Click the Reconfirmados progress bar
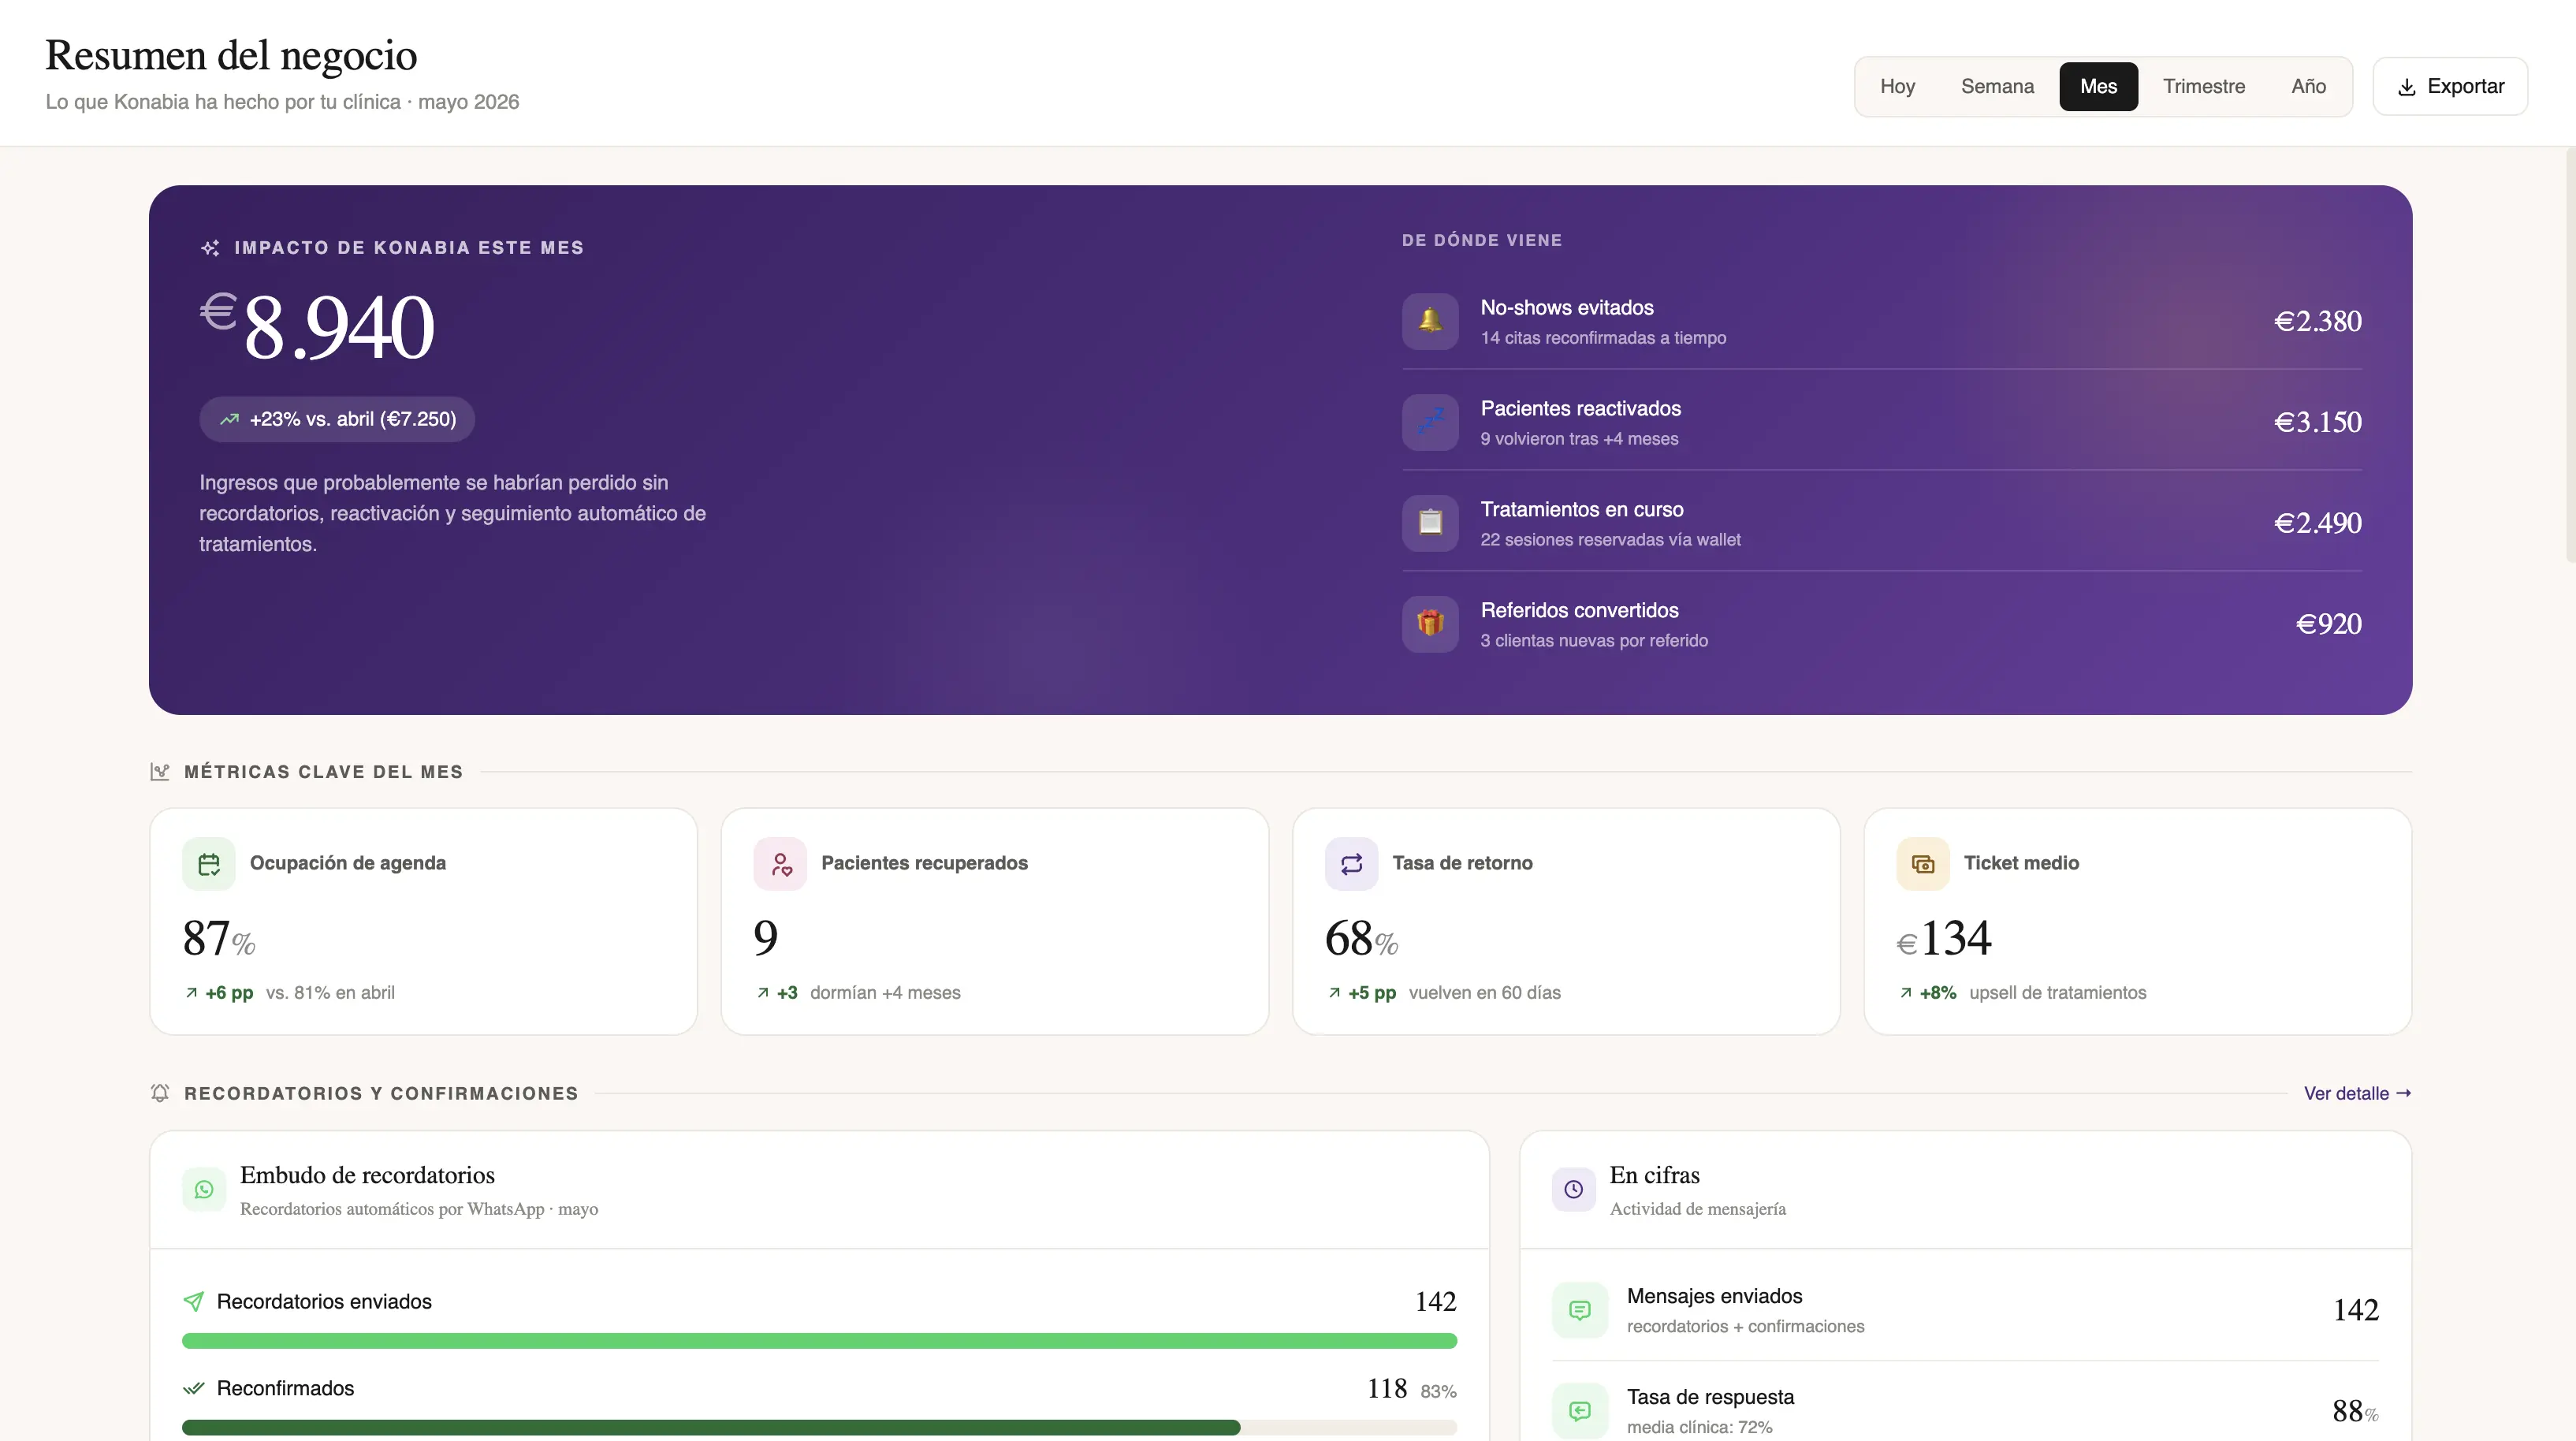The image size is (2576, 1441). click(x=819, y=1428)
